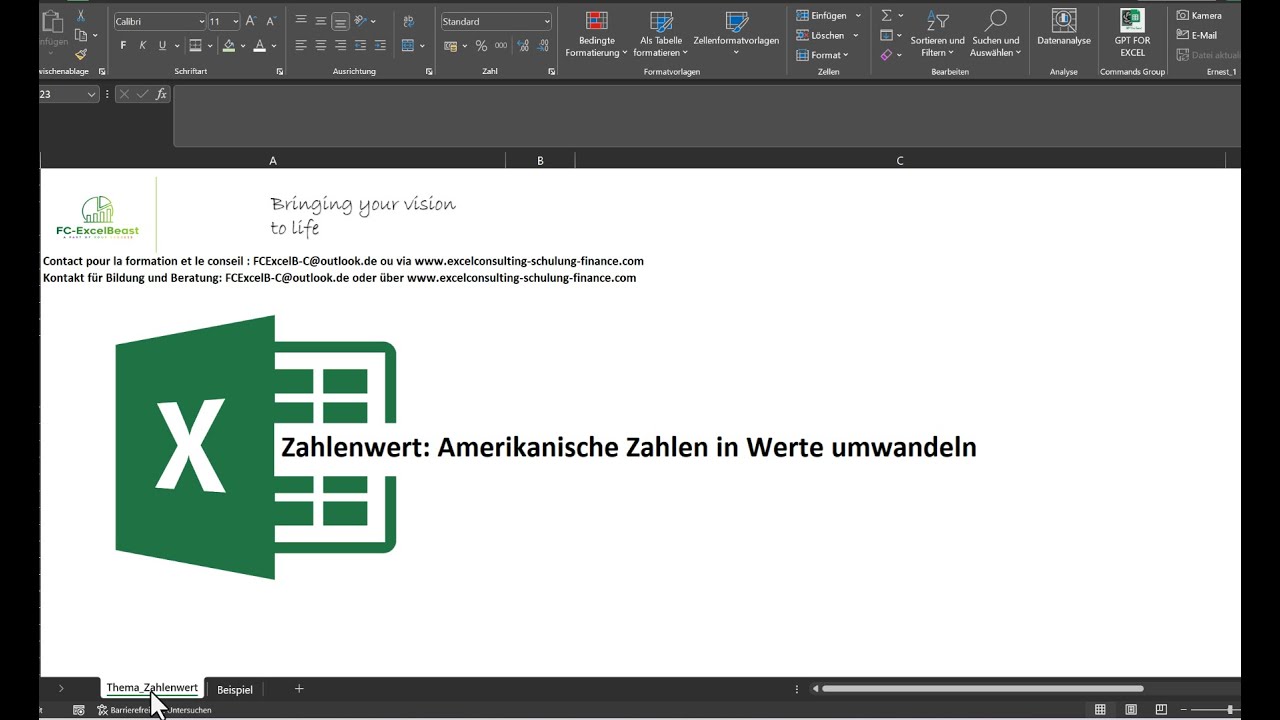Click the Cut scissors icon
Image resolution: width=1280 pixels, height=720 pixels.
point(81,17)
